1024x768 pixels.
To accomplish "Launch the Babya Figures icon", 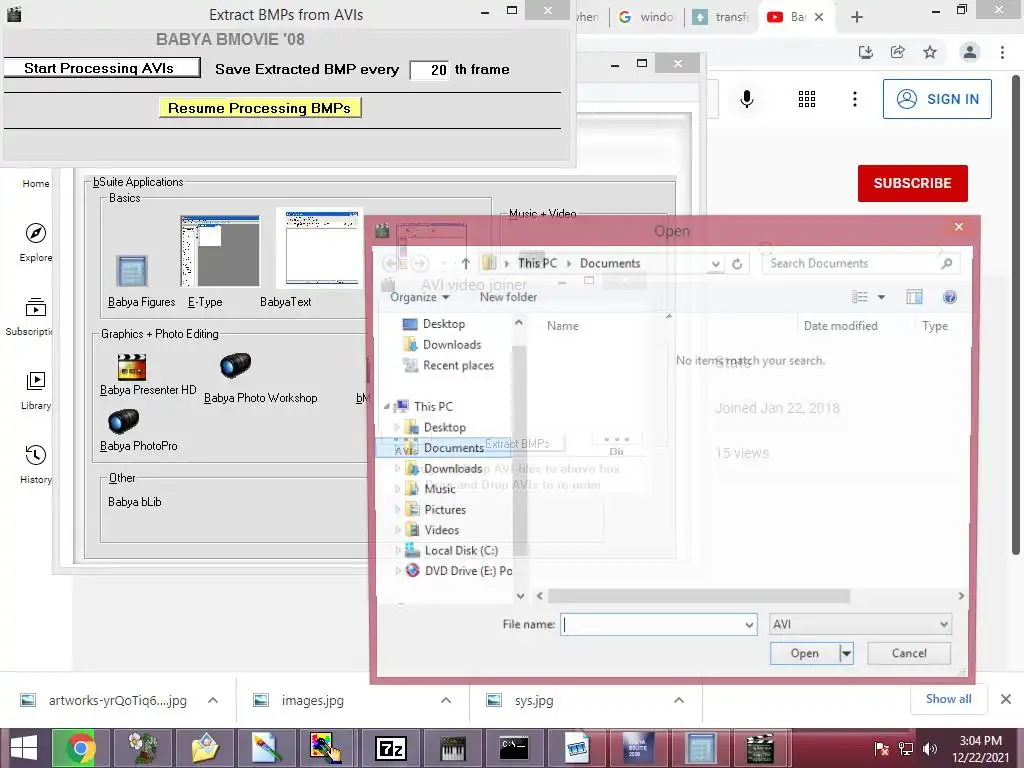I will [x=132, y=271].
